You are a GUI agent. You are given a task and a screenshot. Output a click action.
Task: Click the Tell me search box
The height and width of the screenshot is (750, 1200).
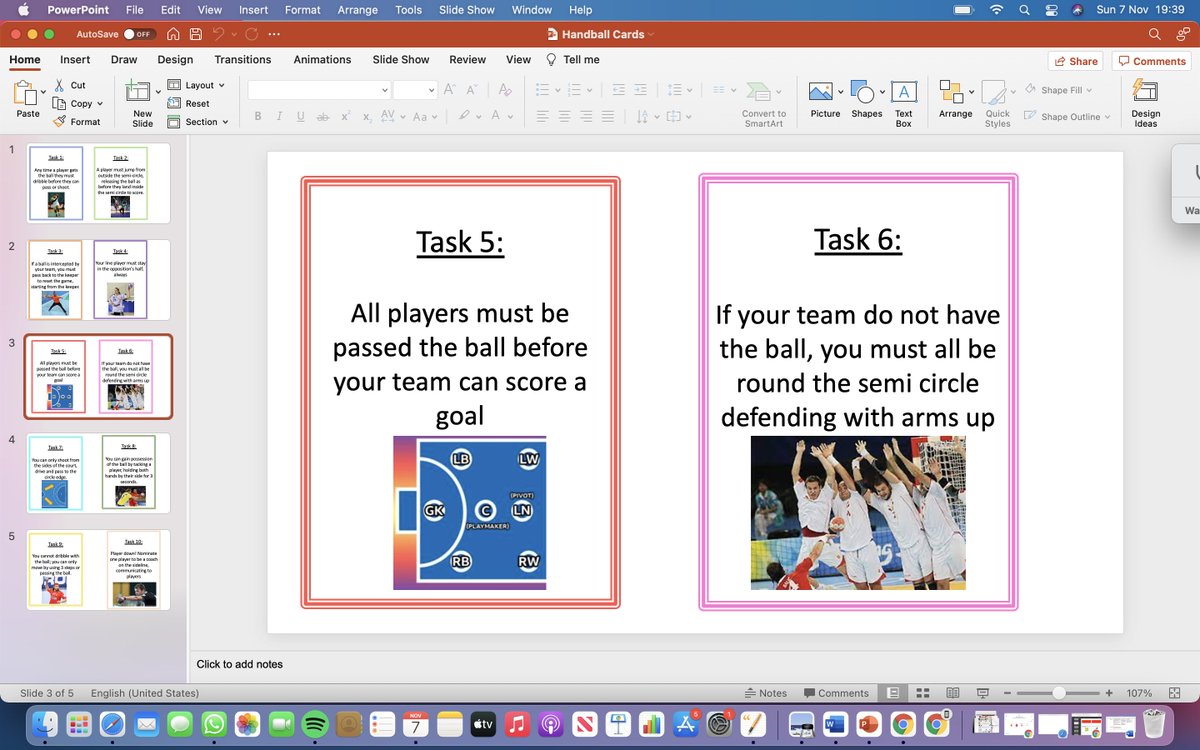click(x=573, y=60)
